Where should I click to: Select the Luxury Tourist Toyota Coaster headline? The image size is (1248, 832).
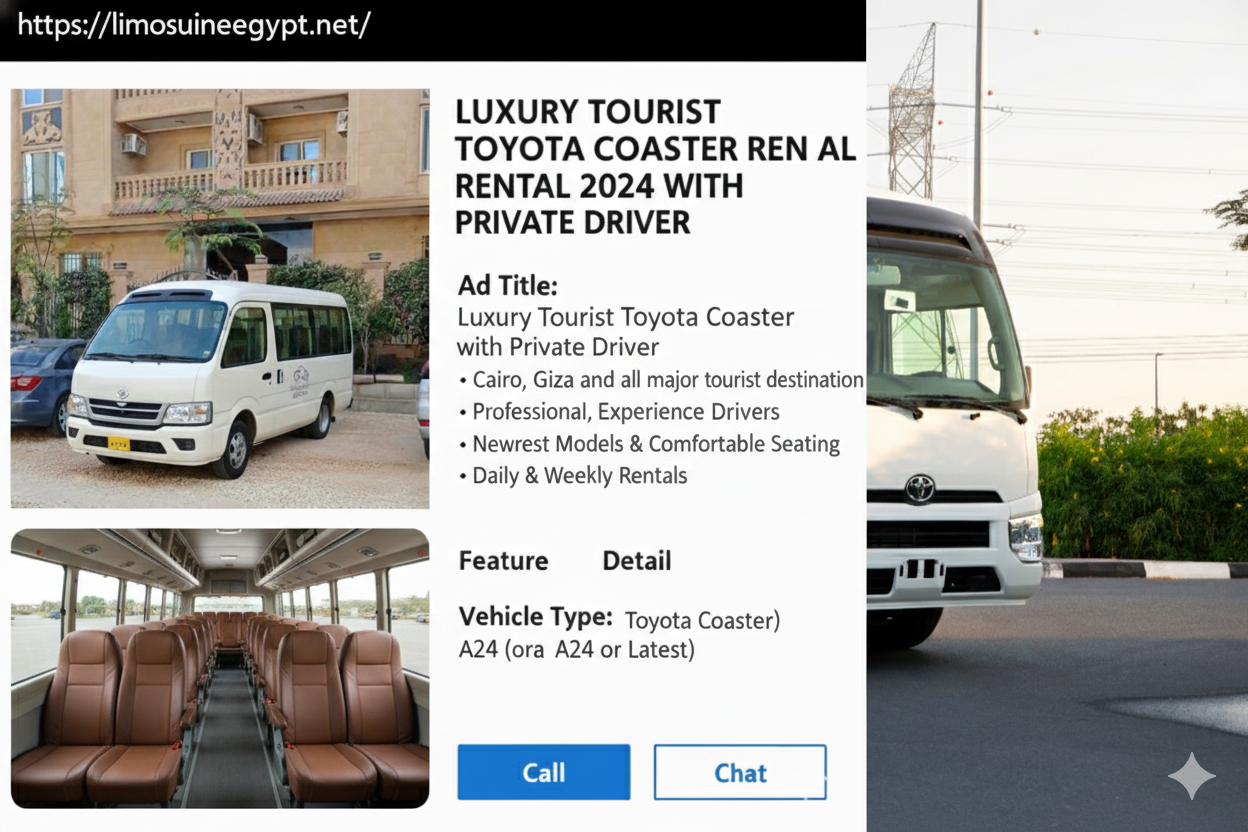656,166
